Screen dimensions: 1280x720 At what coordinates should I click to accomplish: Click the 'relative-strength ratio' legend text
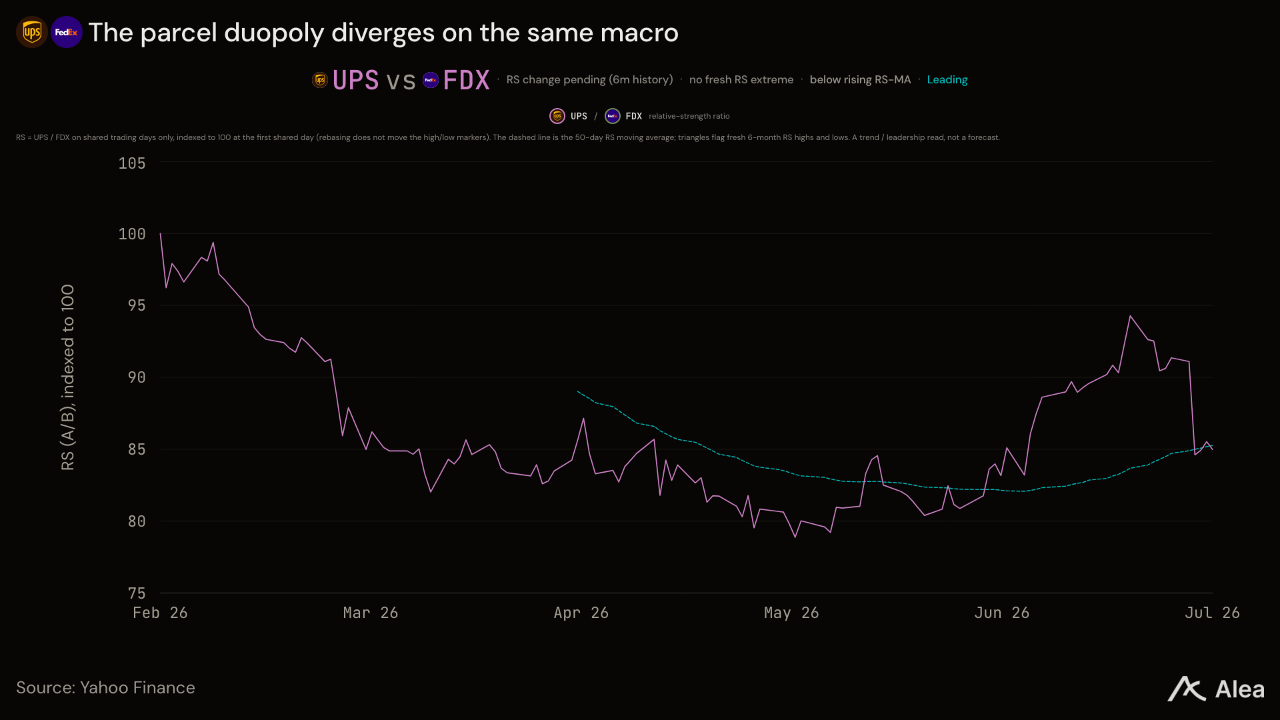(689, 116)
